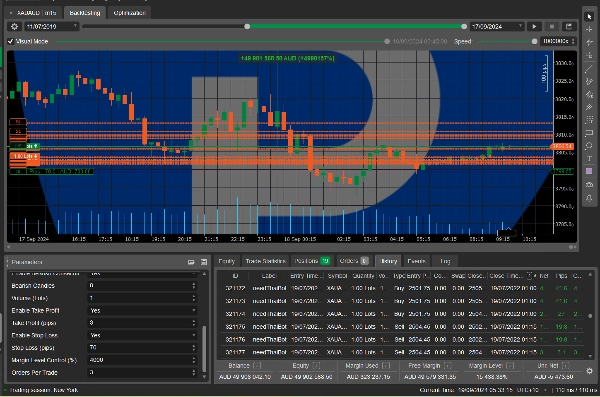Viewport: 600px width, 397px height.
Task: Open backtesting settings gear icon
Action: pyautogui.click(x=15, y=26)
